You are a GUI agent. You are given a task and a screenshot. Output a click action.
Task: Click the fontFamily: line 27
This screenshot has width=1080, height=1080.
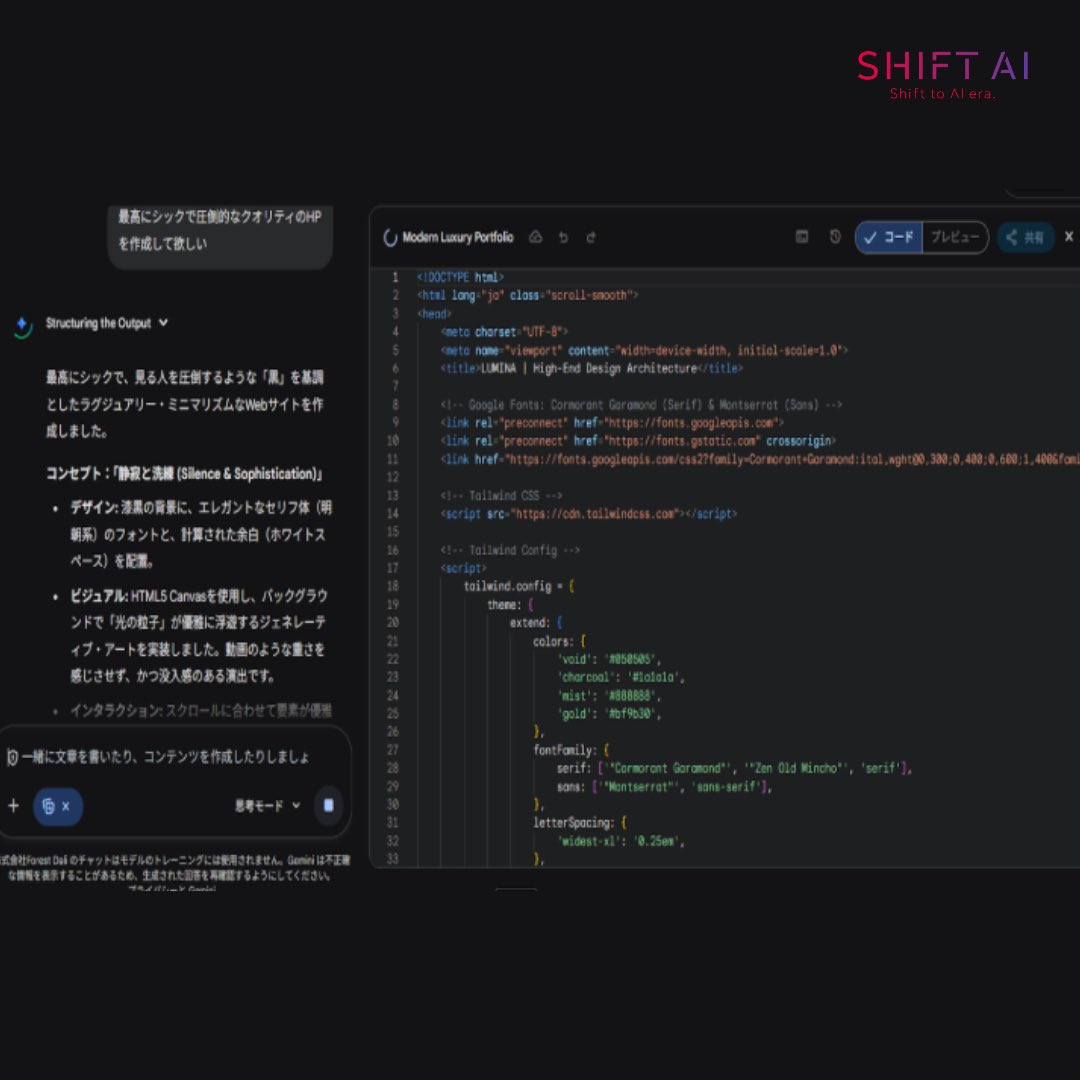click(x=571, y=749)
